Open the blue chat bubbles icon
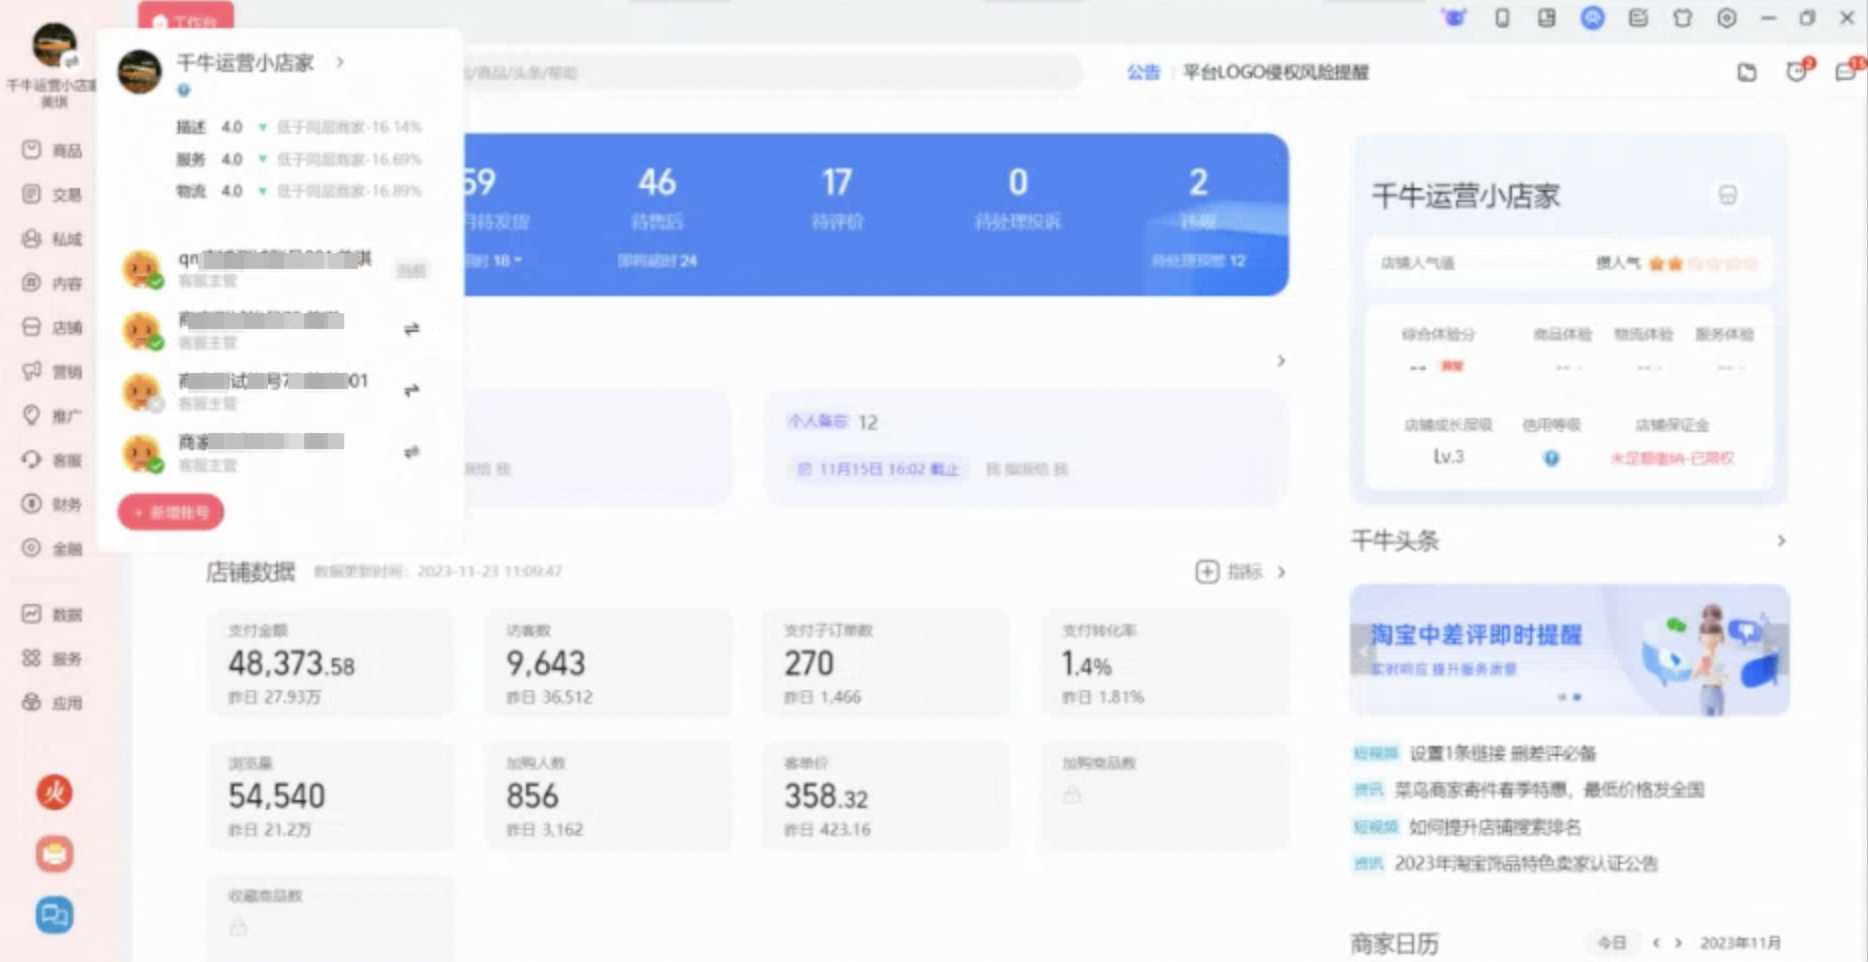Screen dimensions: 1868x962 click(54, 915)
